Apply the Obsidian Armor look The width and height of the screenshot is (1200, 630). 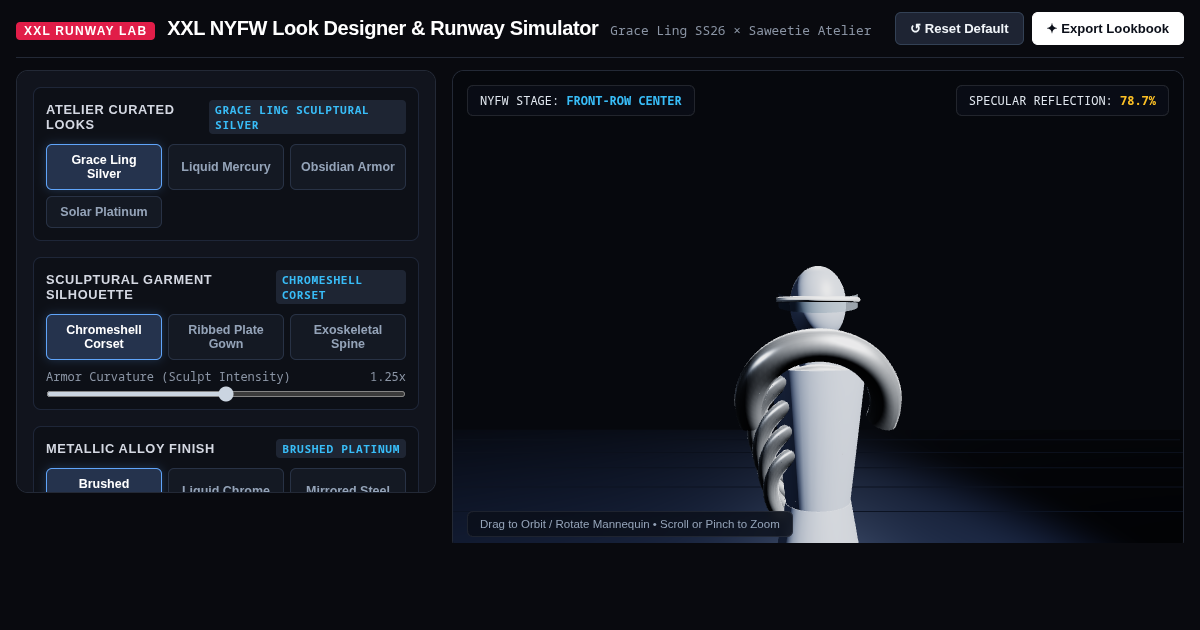point(348,167)
